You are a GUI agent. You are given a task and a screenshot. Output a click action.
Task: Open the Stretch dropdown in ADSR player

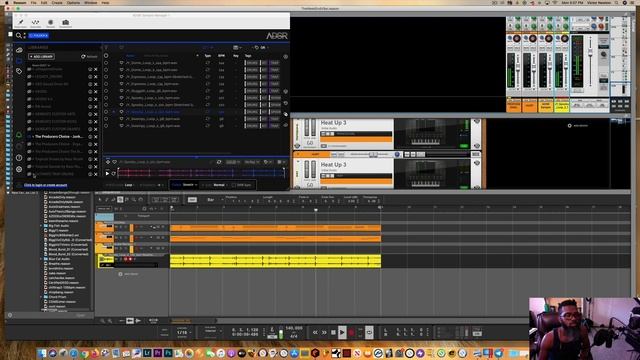(x=189, y=185)
